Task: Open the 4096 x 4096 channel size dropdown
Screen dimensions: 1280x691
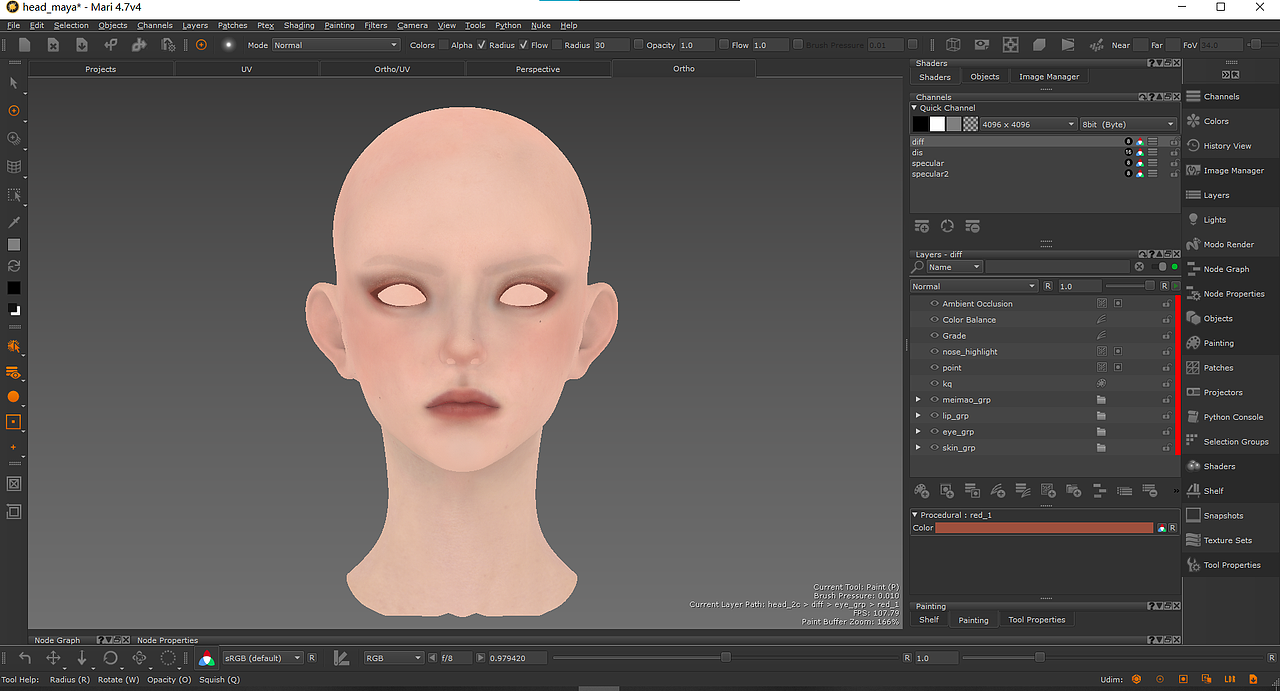Action: pos(1028,124)
